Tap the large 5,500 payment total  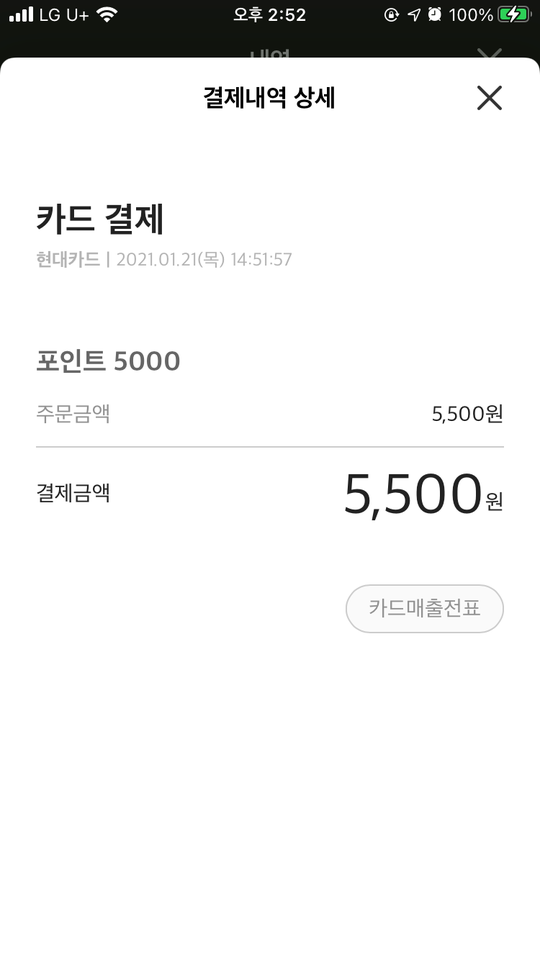point(413,495)
